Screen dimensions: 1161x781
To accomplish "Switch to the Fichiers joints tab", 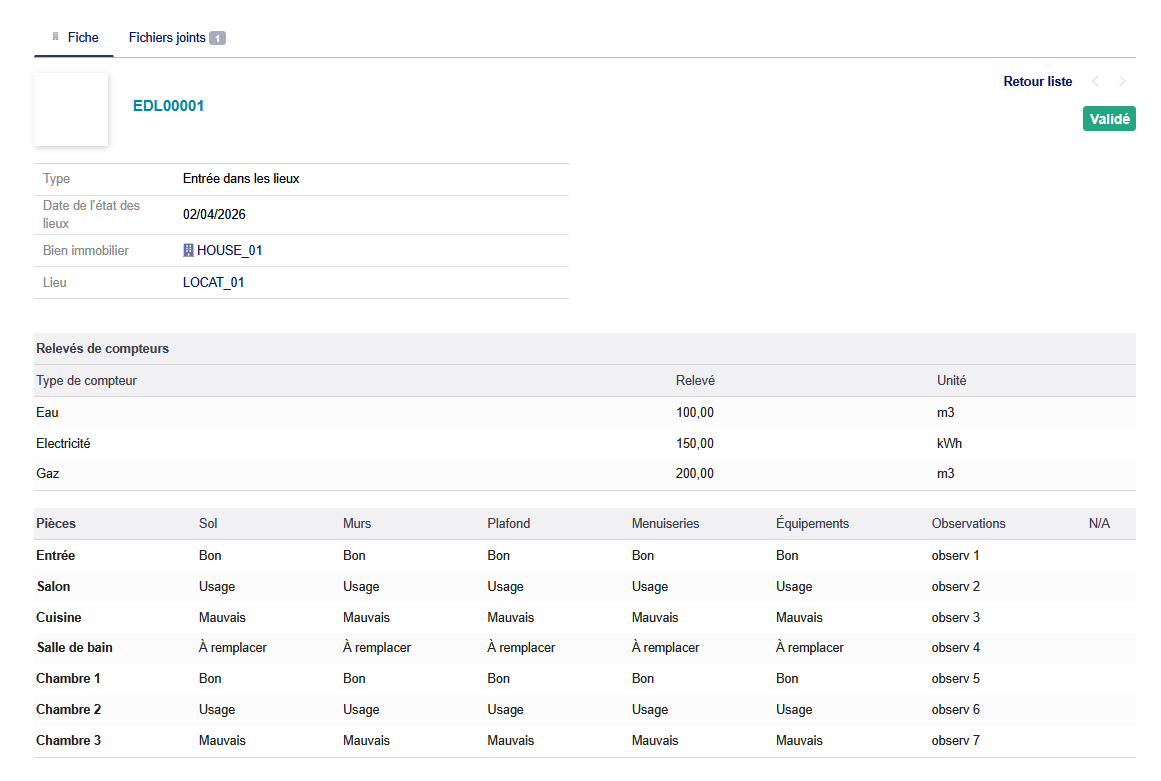I will [167, 38].
